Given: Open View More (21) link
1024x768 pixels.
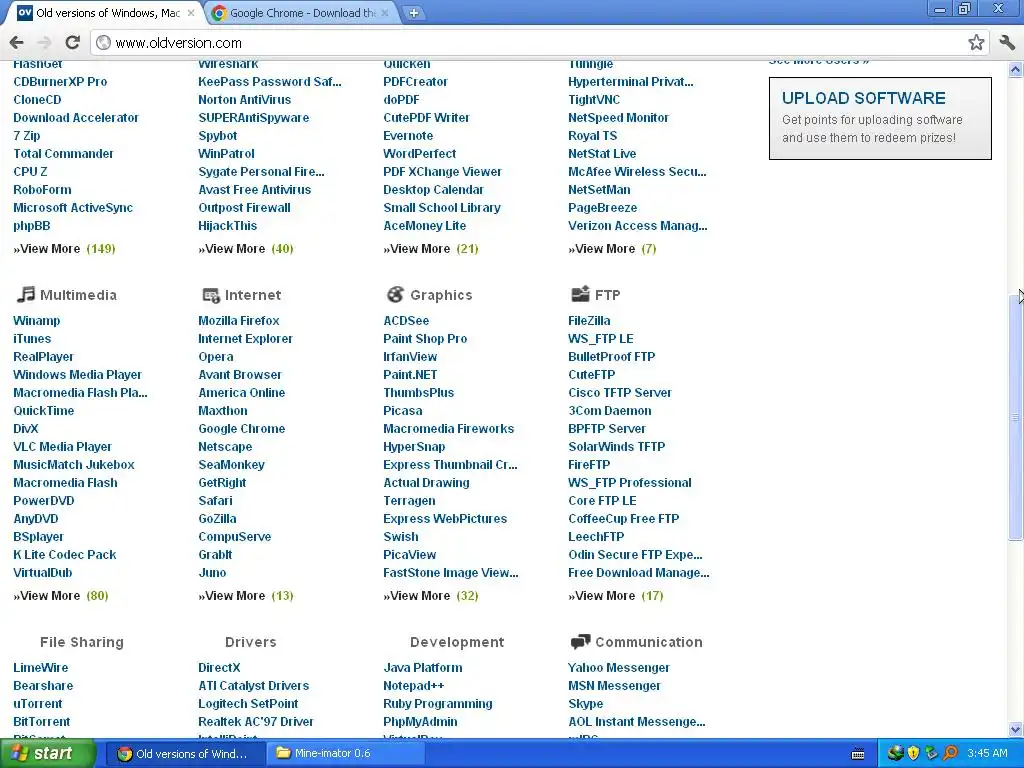Looking at the screenshot, I should pos(431,249).
